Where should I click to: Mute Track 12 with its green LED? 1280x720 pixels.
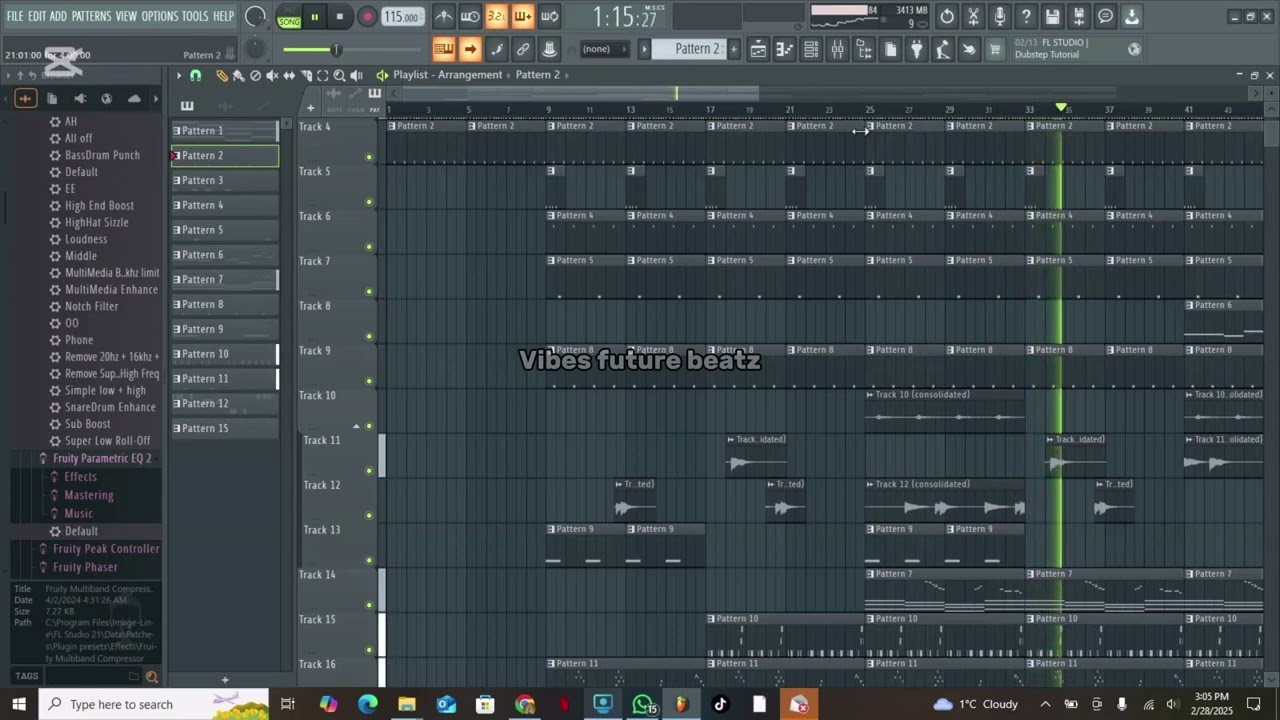[369, 516]
